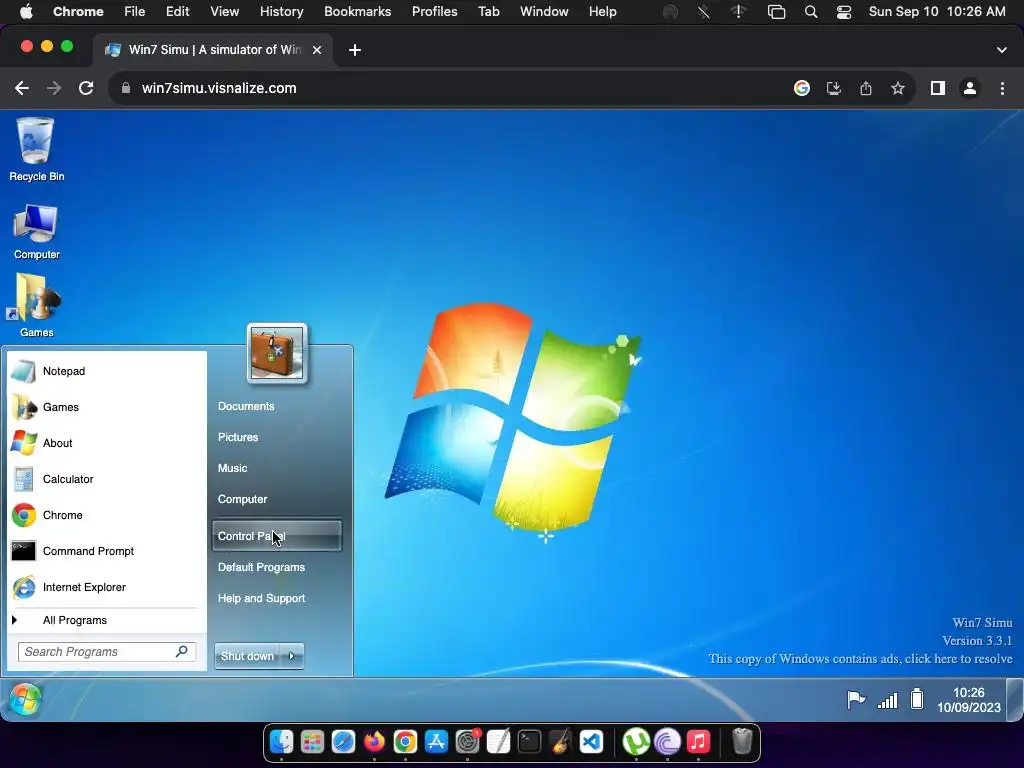Close the Win7 Simu tab
The width and height of the screenshot is (1024, 768).
tap(317, 50)
